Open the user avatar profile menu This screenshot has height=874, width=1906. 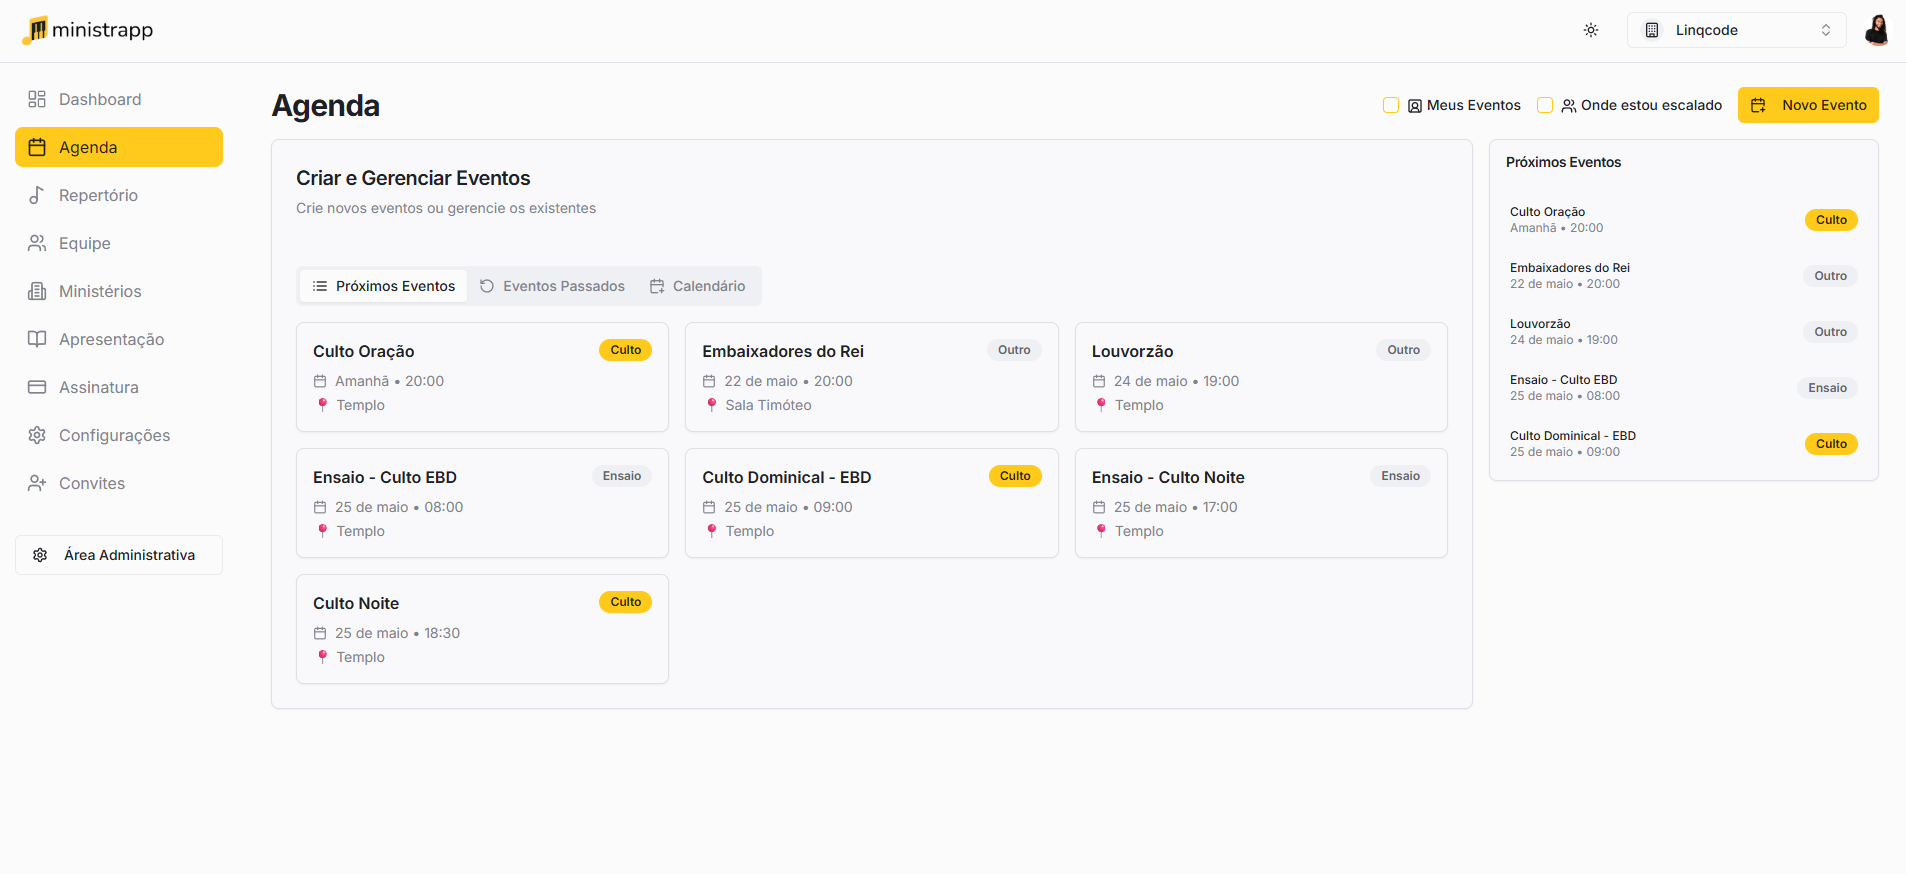point(1876,30)
